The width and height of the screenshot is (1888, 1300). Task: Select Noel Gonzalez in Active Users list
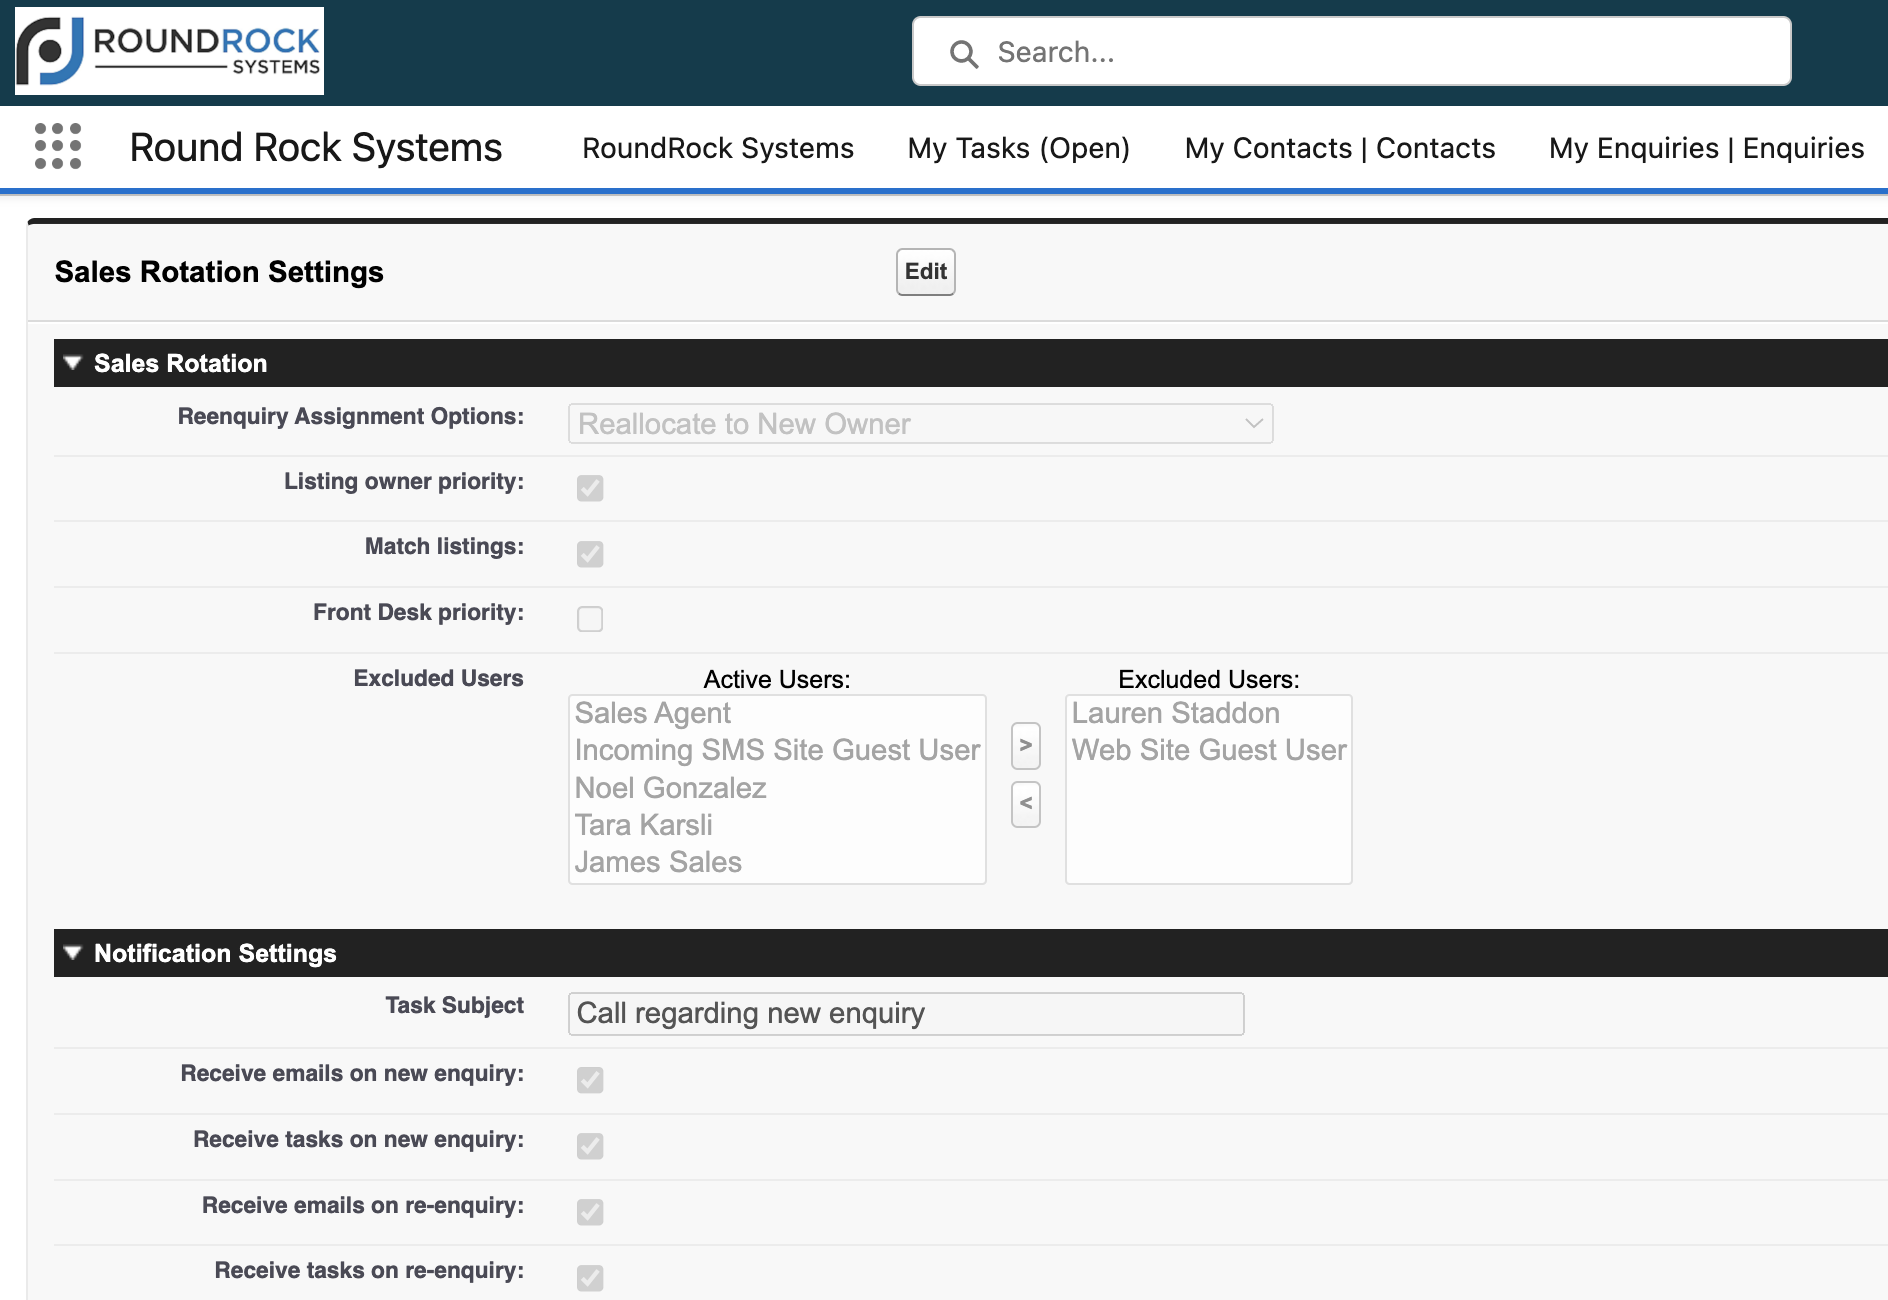[670, 788]
